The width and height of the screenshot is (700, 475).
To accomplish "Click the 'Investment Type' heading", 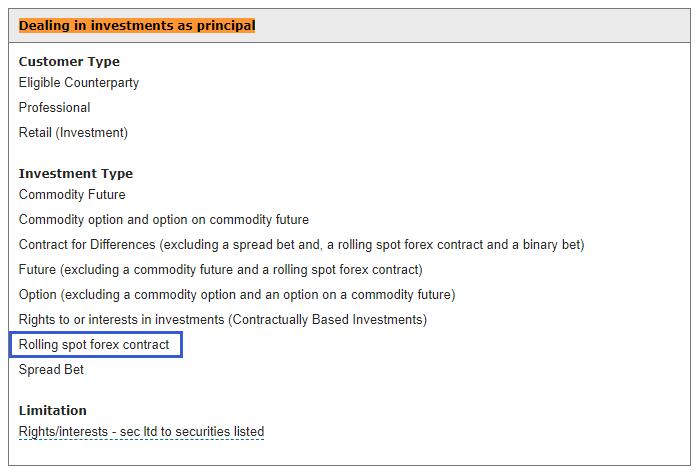I will pyautogui.click(x=76, y=174).
